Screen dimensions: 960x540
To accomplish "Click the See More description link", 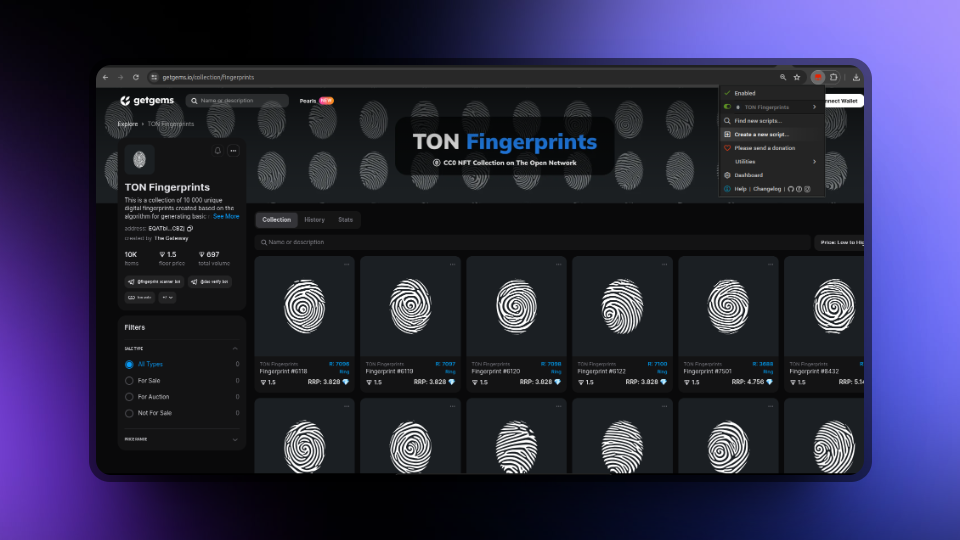I will [226, 217].
